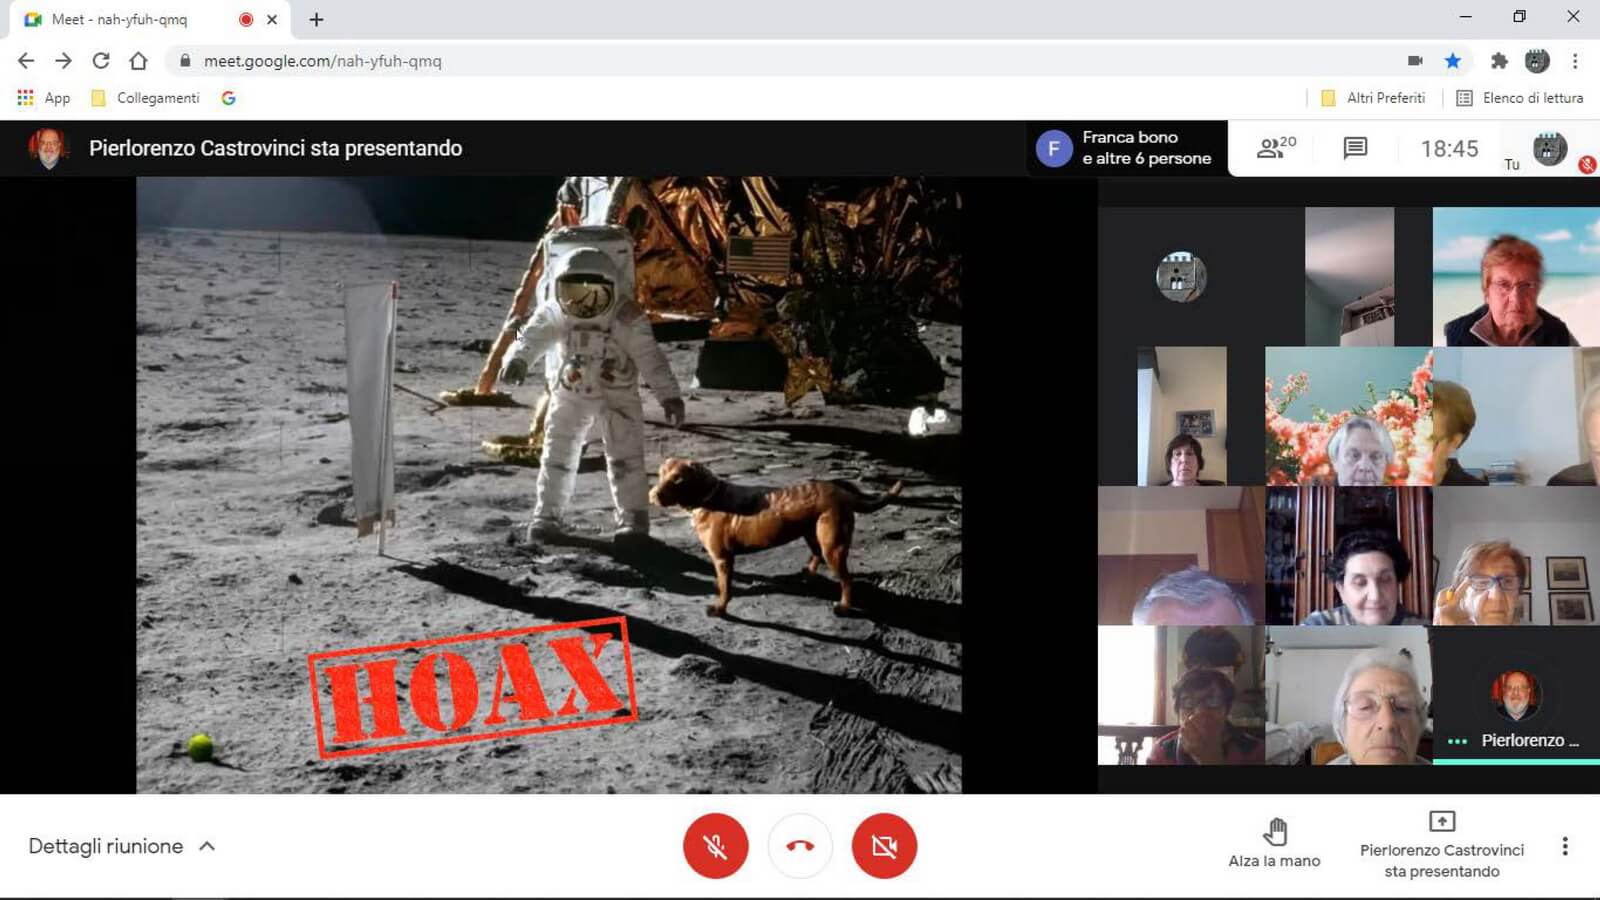Open the browser home page
Image resolution: width=1600 pixels, height=900 pixels.
pyautogui.click(x=138, y=61)
